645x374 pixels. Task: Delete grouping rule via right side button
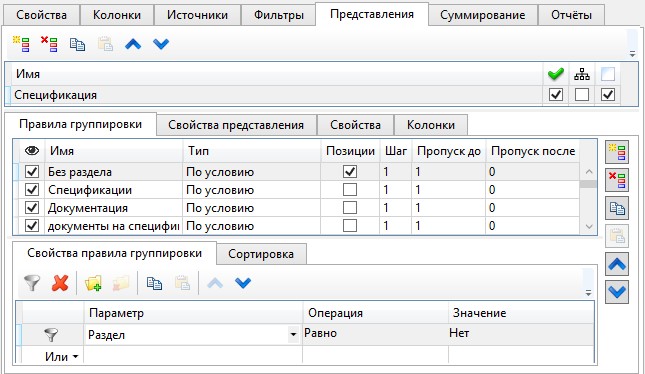[617, 180]
